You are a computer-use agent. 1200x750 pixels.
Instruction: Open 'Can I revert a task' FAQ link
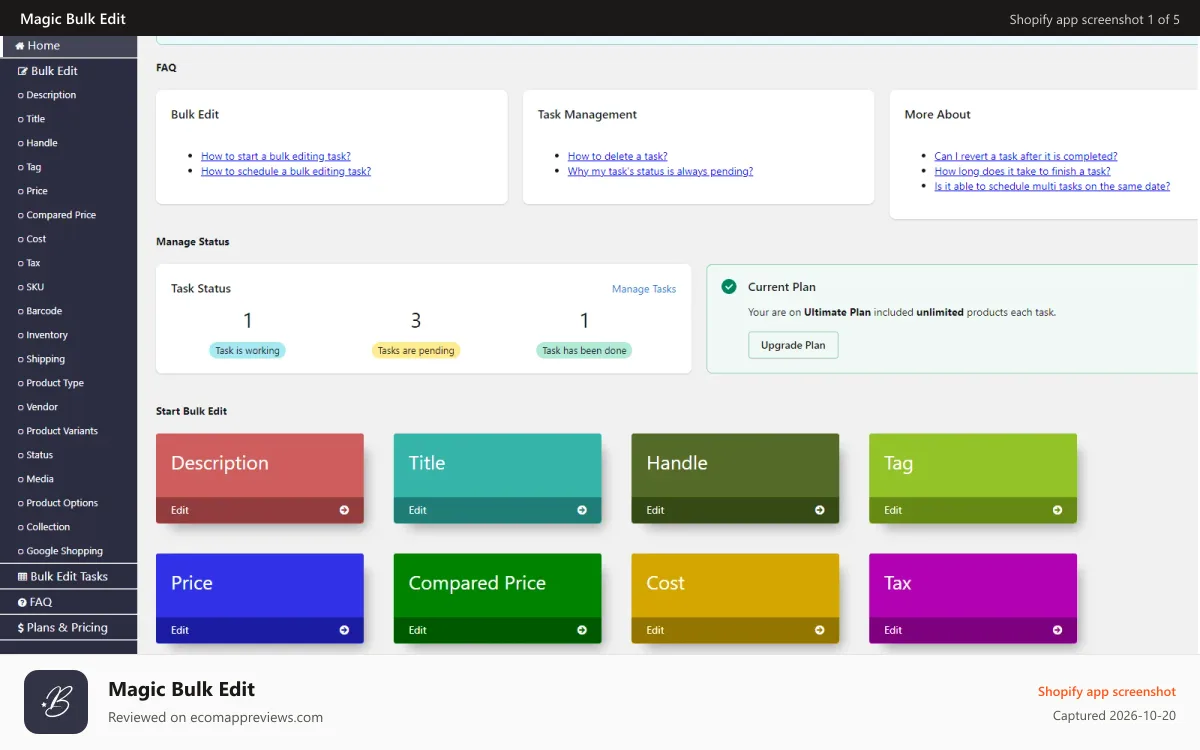click(x=1026, y=156)
